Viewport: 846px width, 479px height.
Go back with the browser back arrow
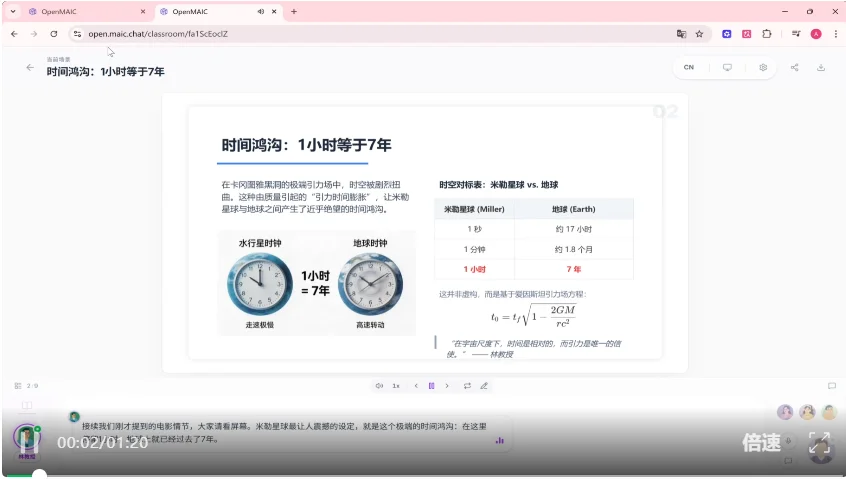click(14, 33)
